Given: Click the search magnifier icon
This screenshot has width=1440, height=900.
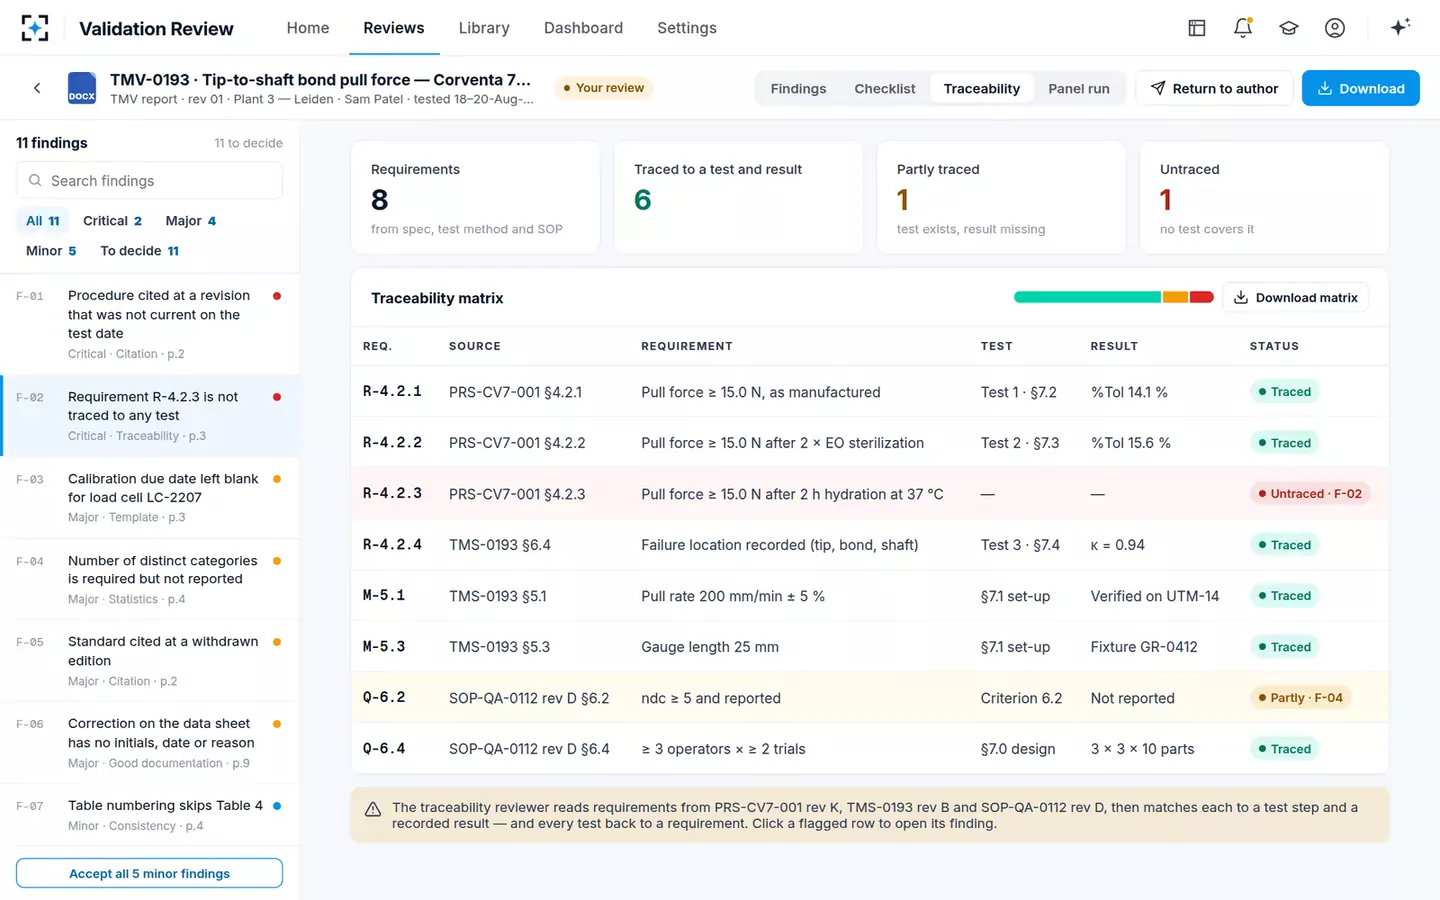Looking at the screenshot, I should [35, 181].
